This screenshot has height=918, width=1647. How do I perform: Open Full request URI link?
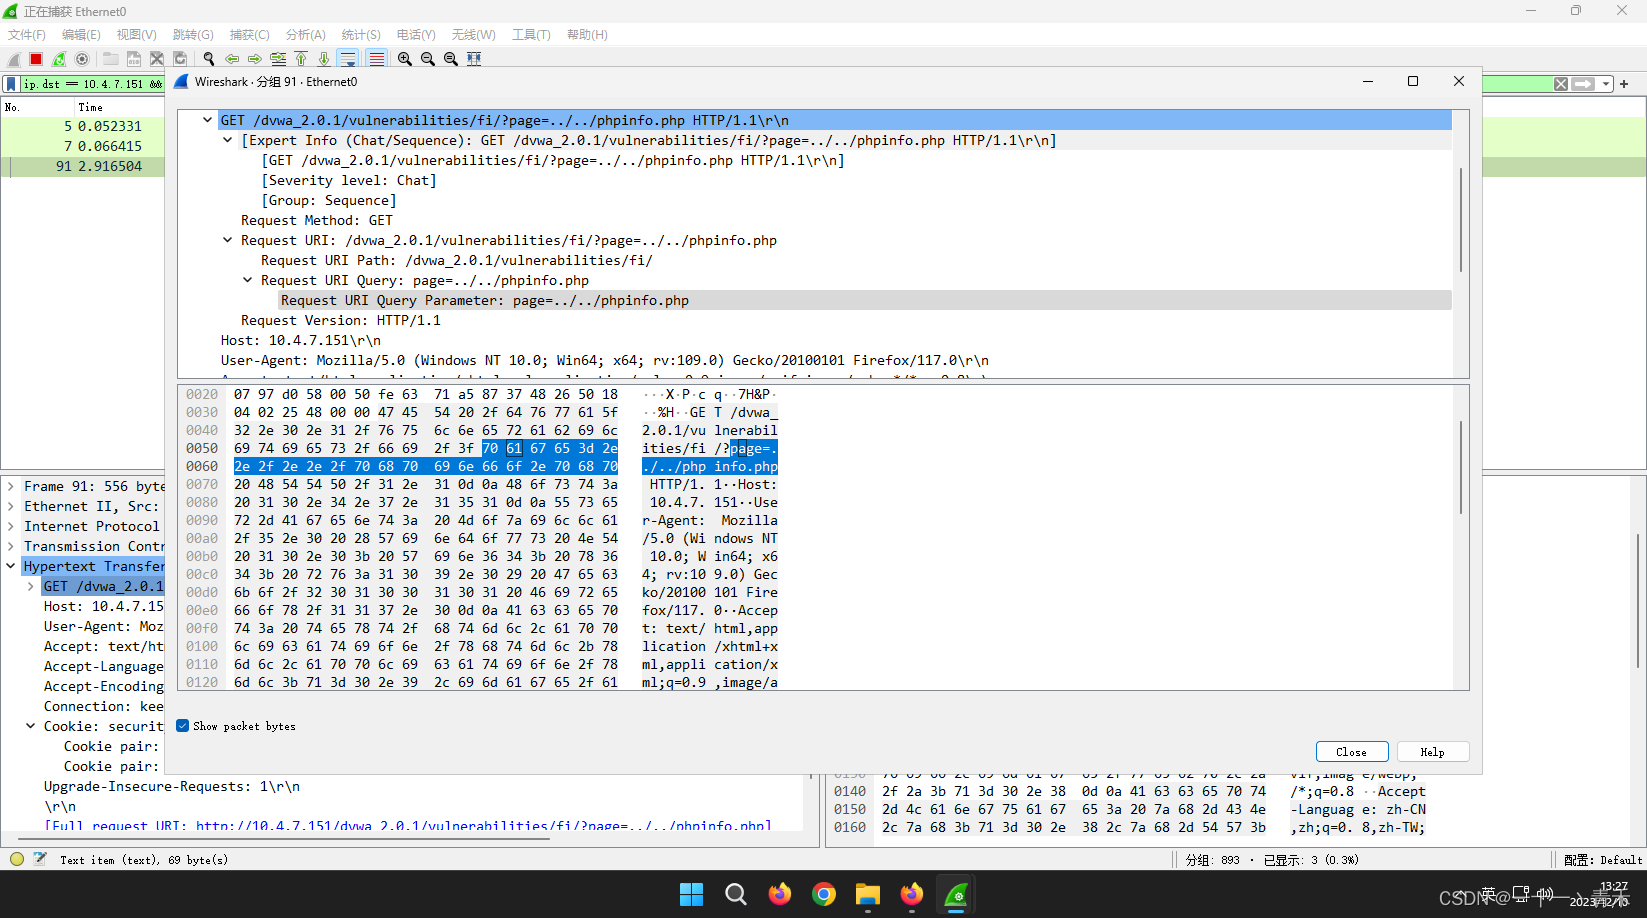click(x=483, y=826)
